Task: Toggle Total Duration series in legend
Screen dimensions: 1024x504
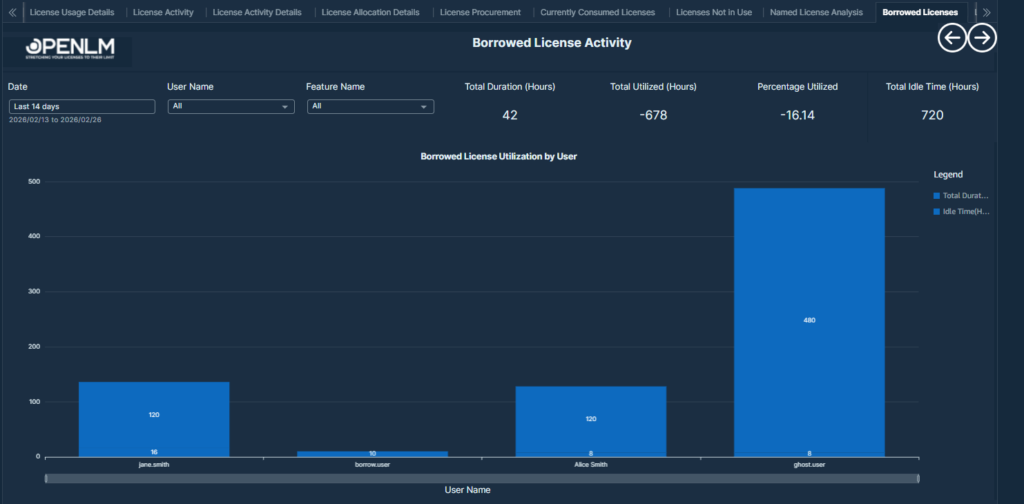Action: coord(961,196)
